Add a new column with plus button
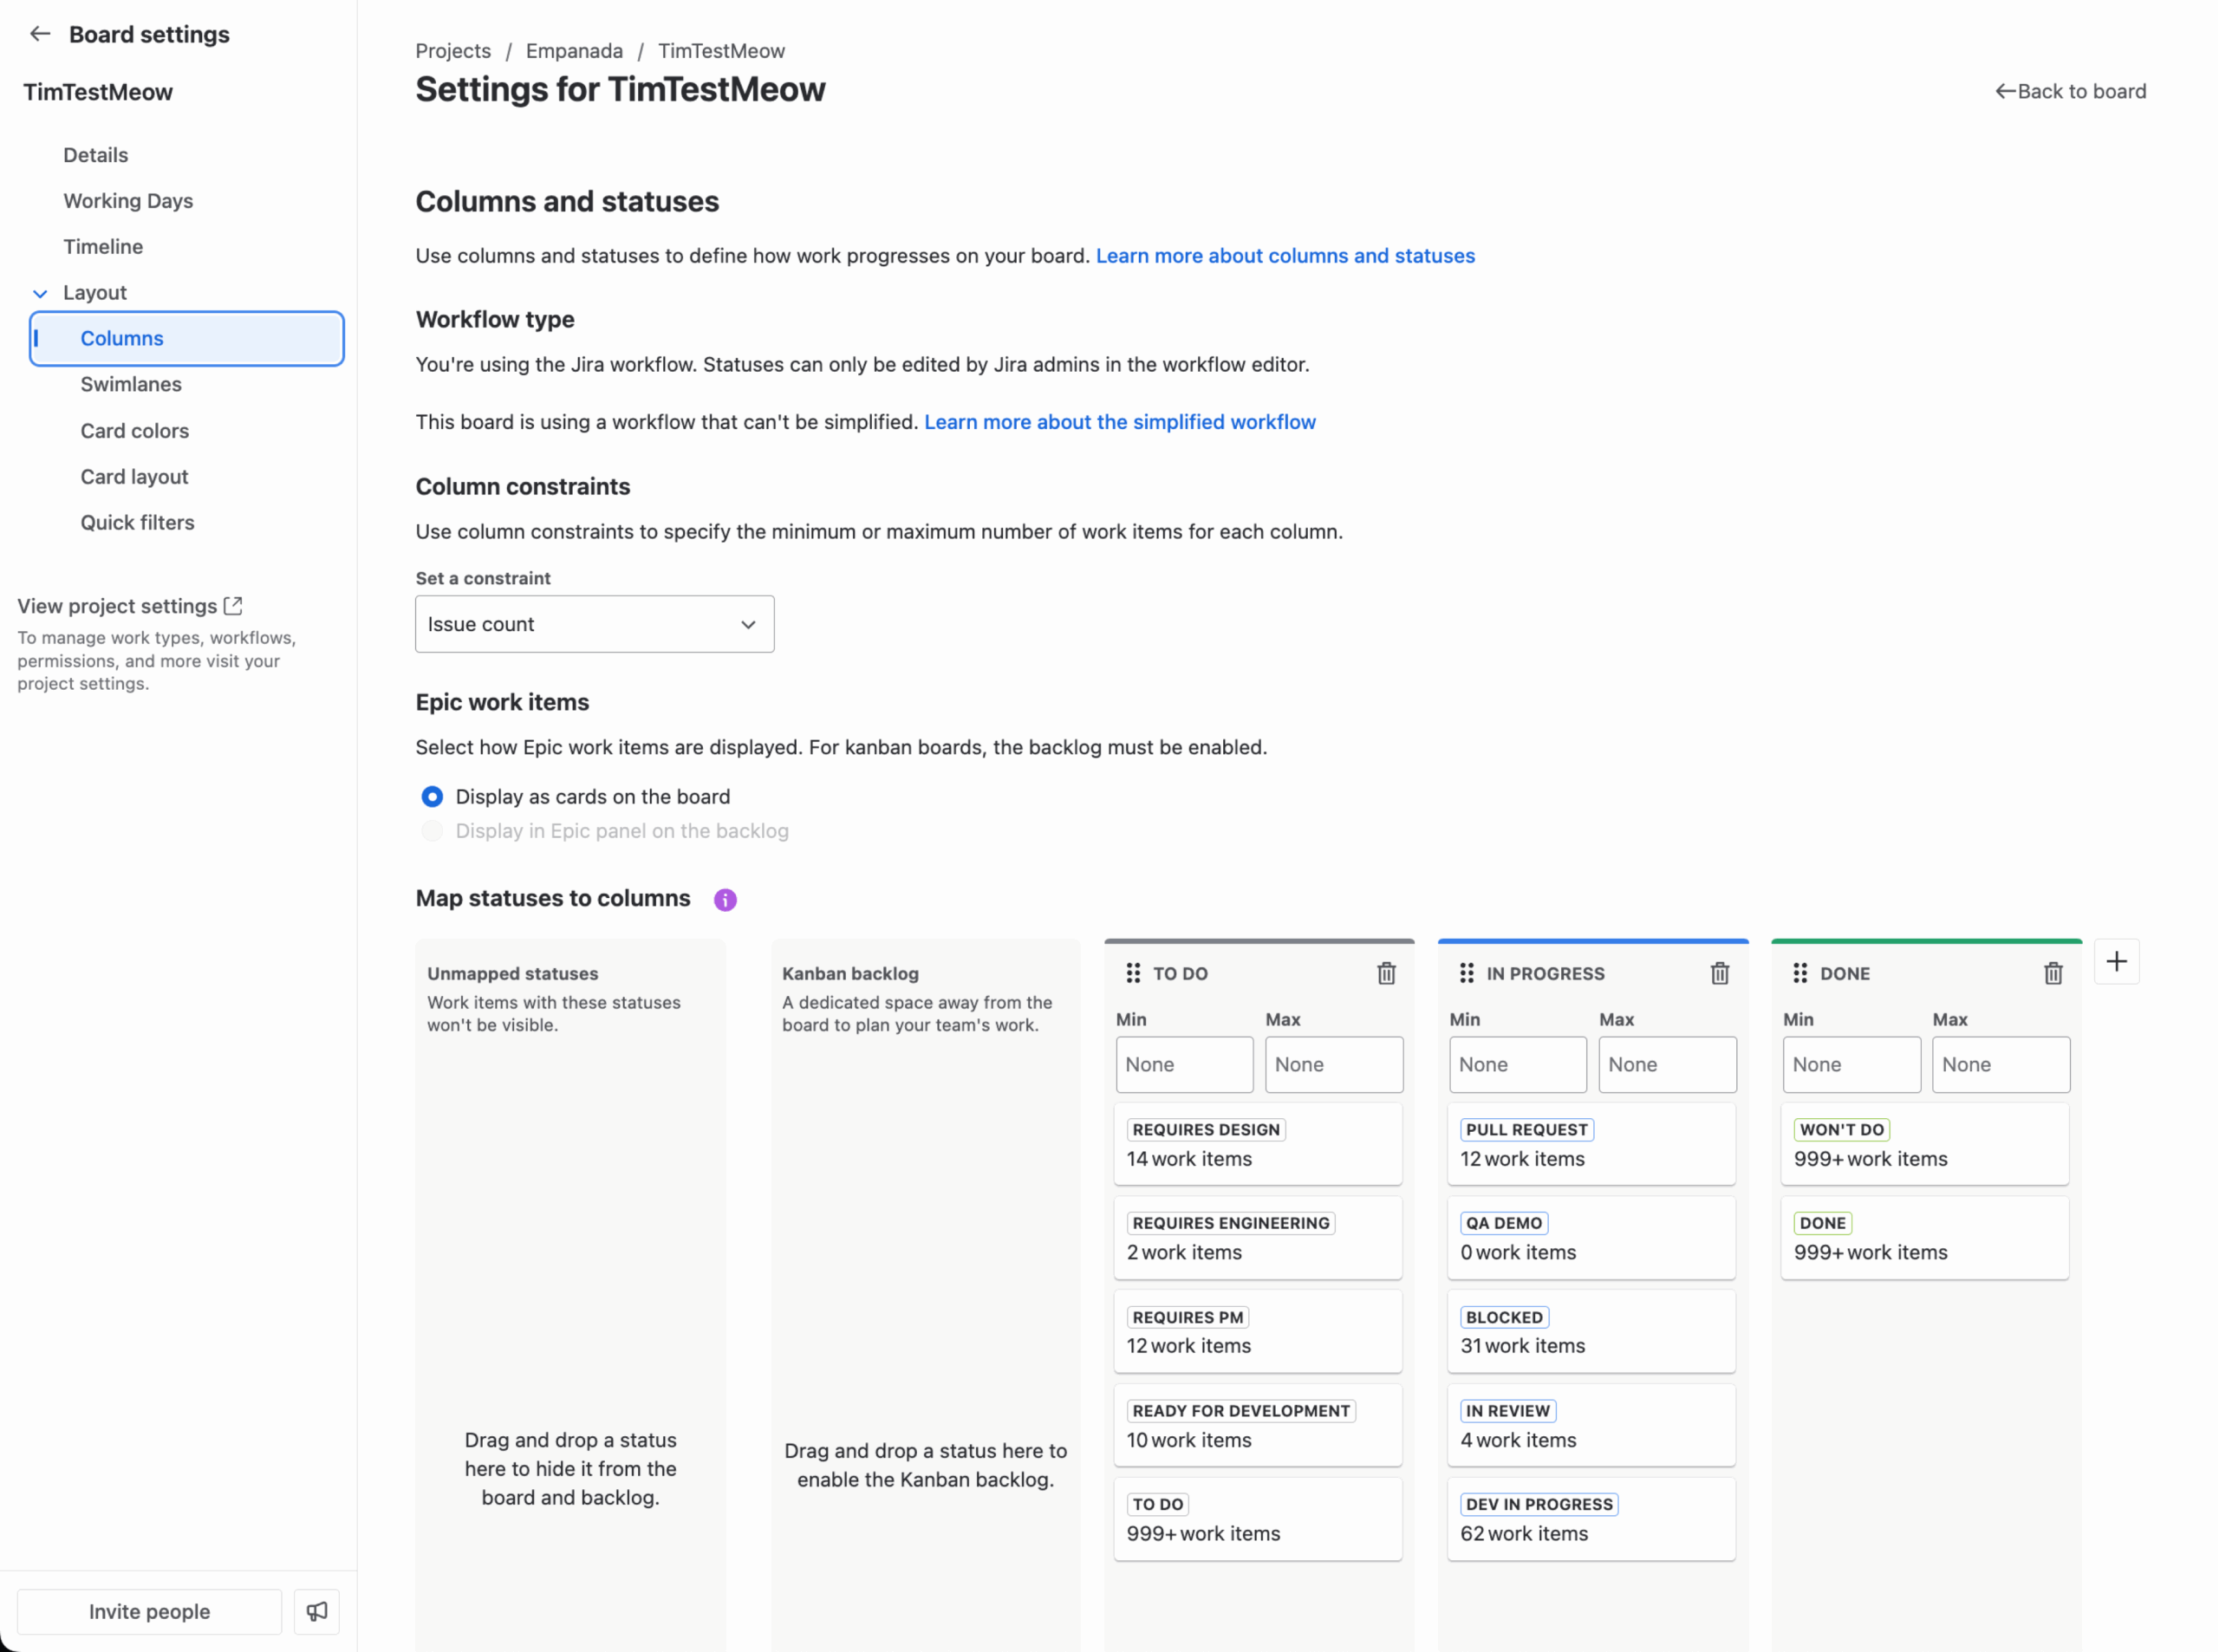Viewport: 2219px width, 1652px height. tap(2116, 962)
